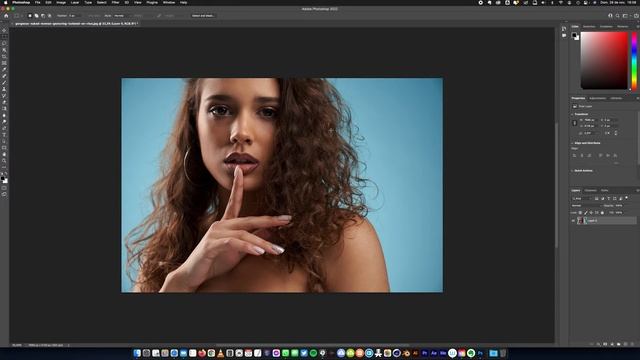Viewport: 640px width, 360px height.
Task: Select the Rectangular Marquee tool
Action: pos(4,37)
